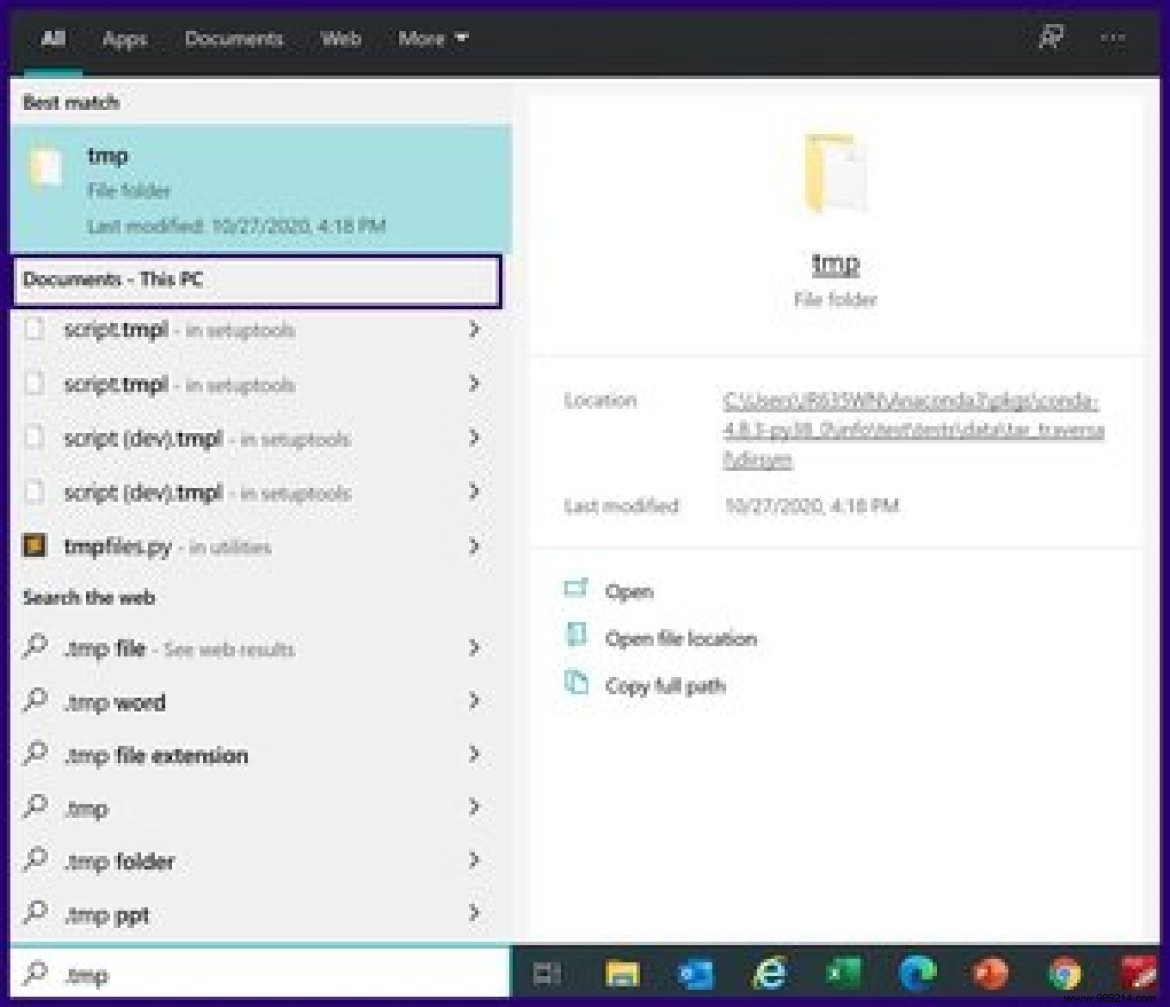Open Microsoft Edge in taskbar

[917, 973]
